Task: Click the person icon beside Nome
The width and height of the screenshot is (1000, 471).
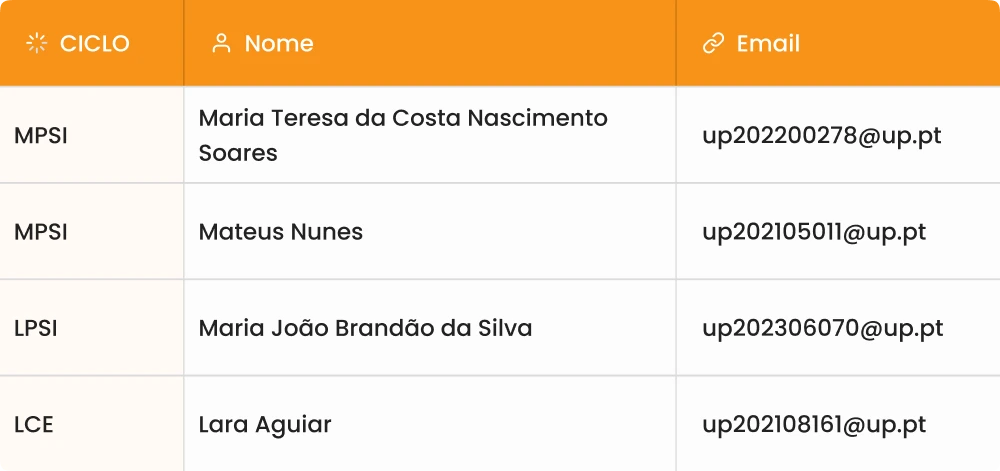Action: pos(221,43)
